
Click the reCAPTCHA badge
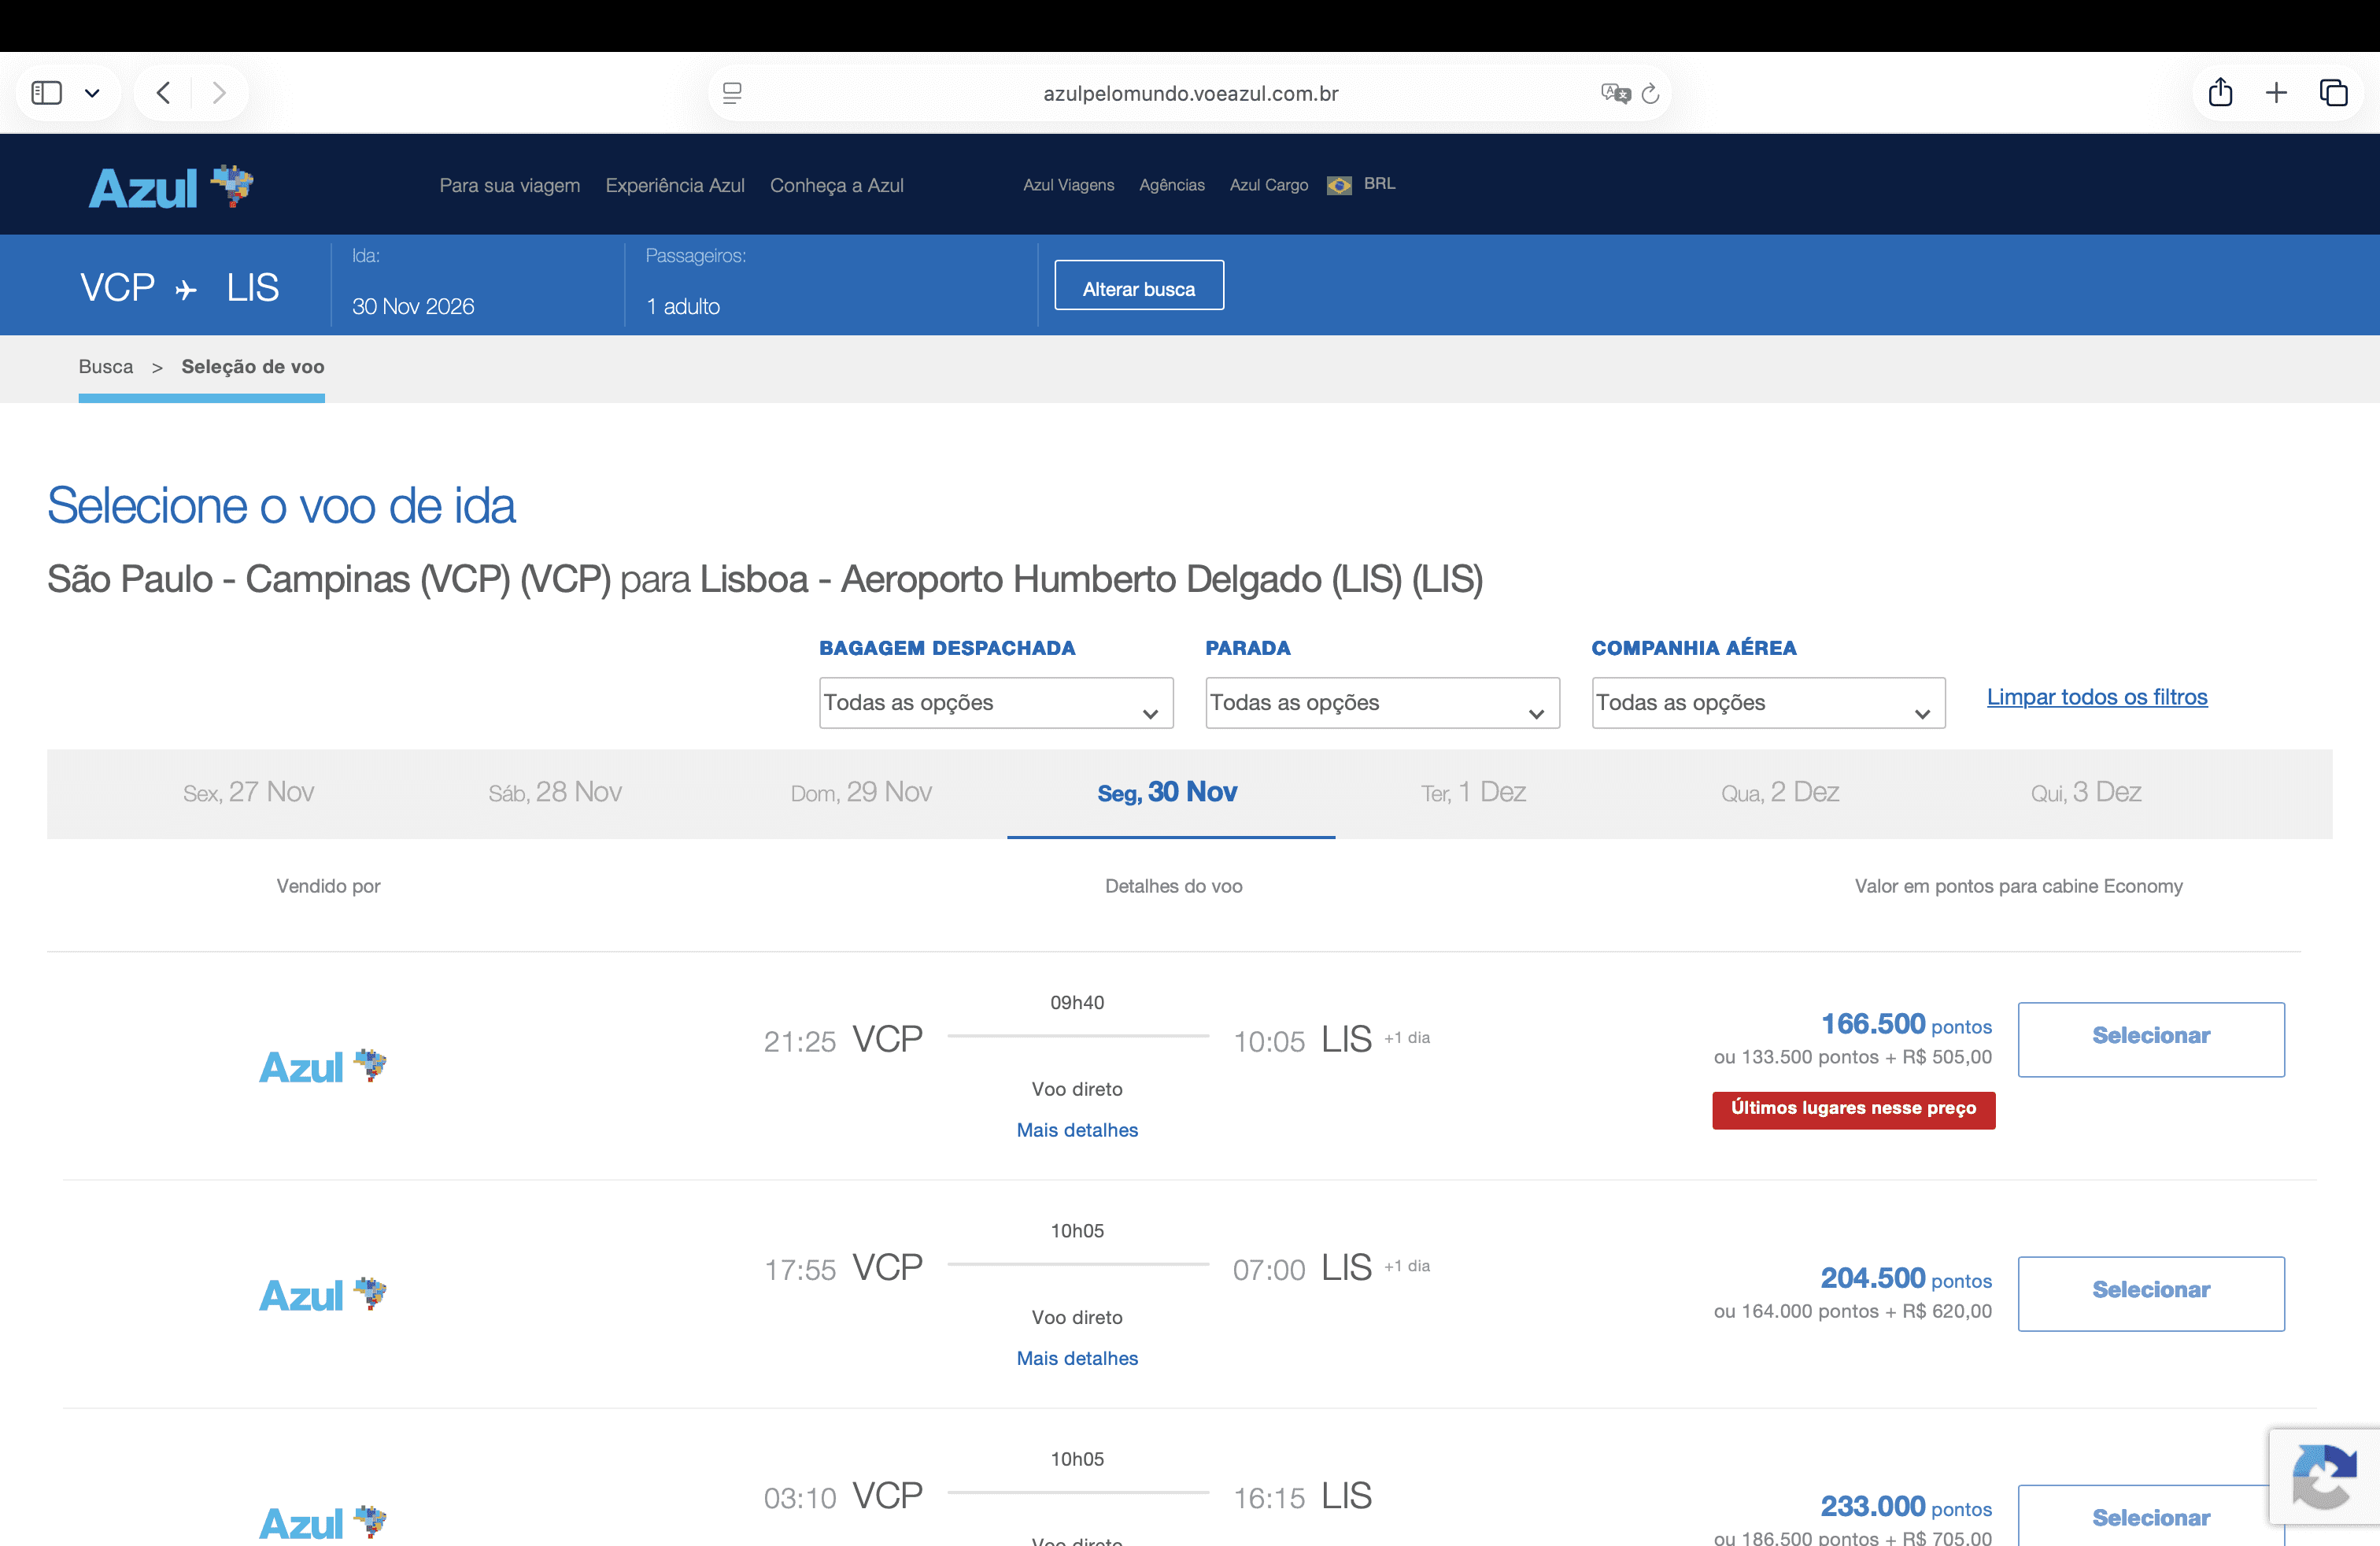pyautogui.click(x=2324, y=1476)
